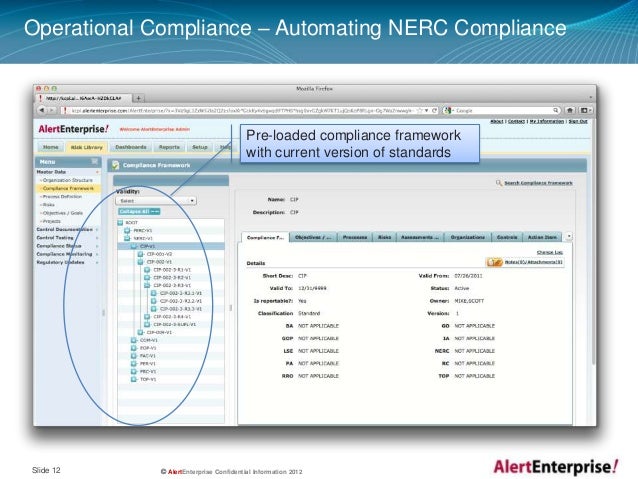Click the browser Forward arrow button
Viewport: 638px width, 479px height.
click(51, 110)
